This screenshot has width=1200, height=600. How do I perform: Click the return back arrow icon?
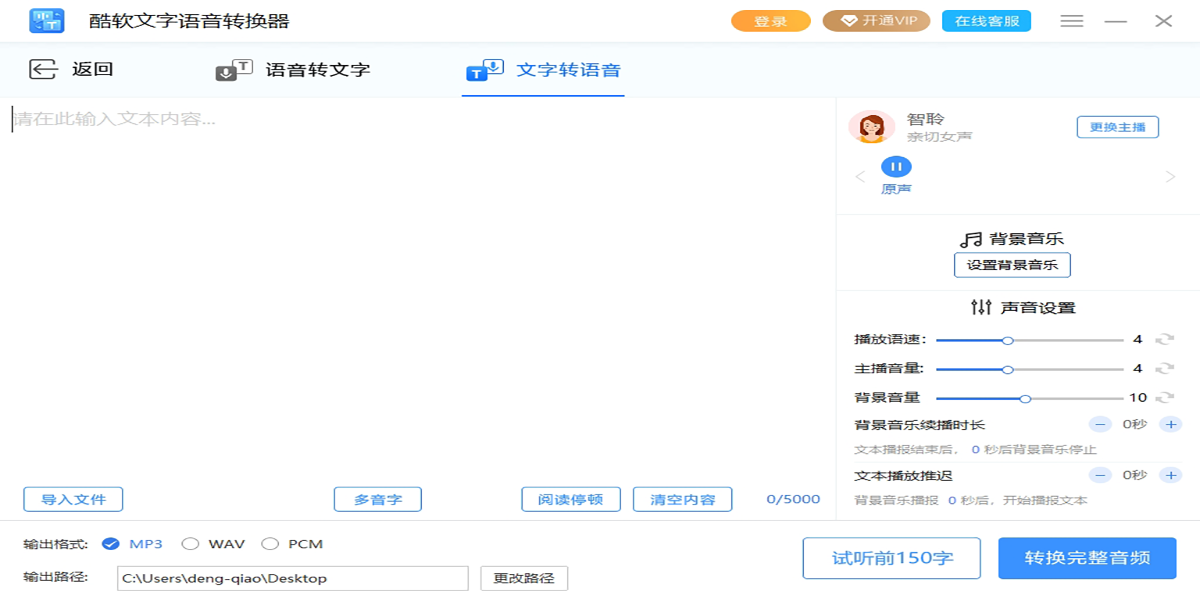coord(43,69)
